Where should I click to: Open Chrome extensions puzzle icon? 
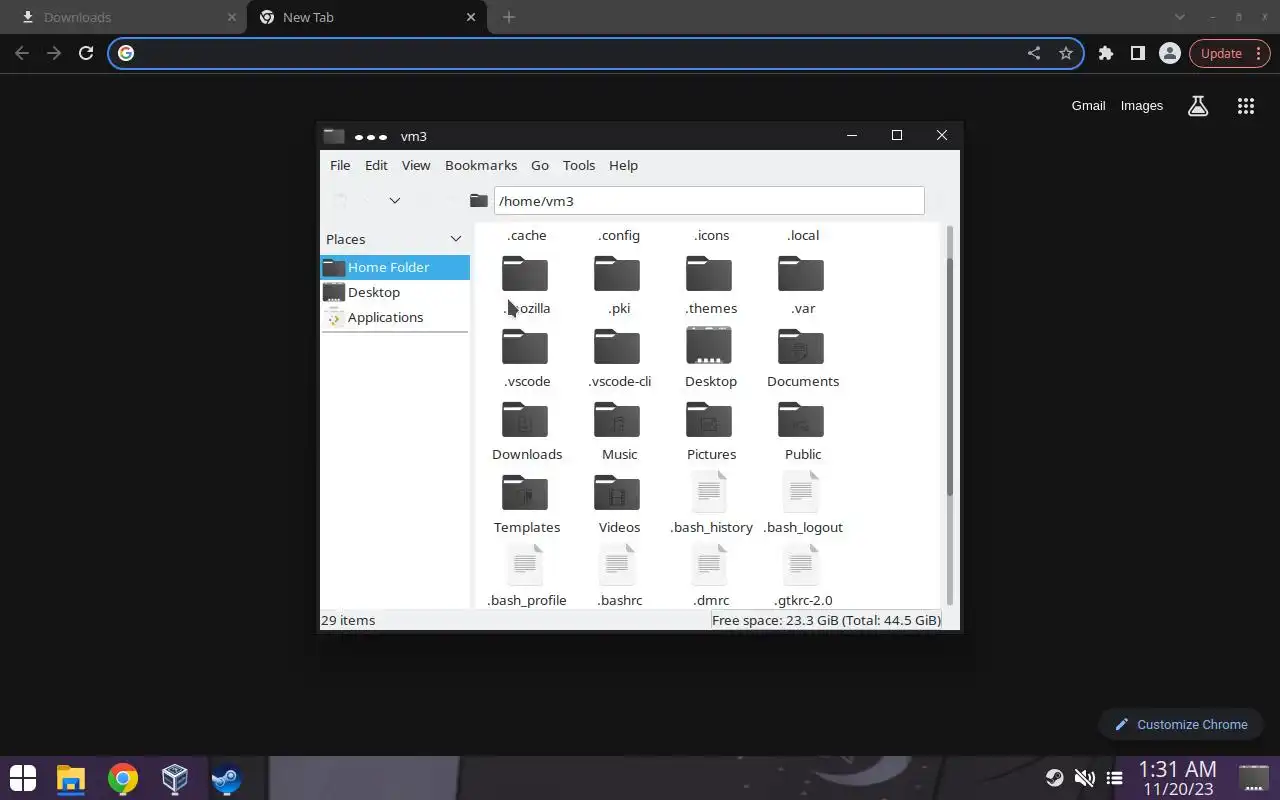pos(1105,53)
